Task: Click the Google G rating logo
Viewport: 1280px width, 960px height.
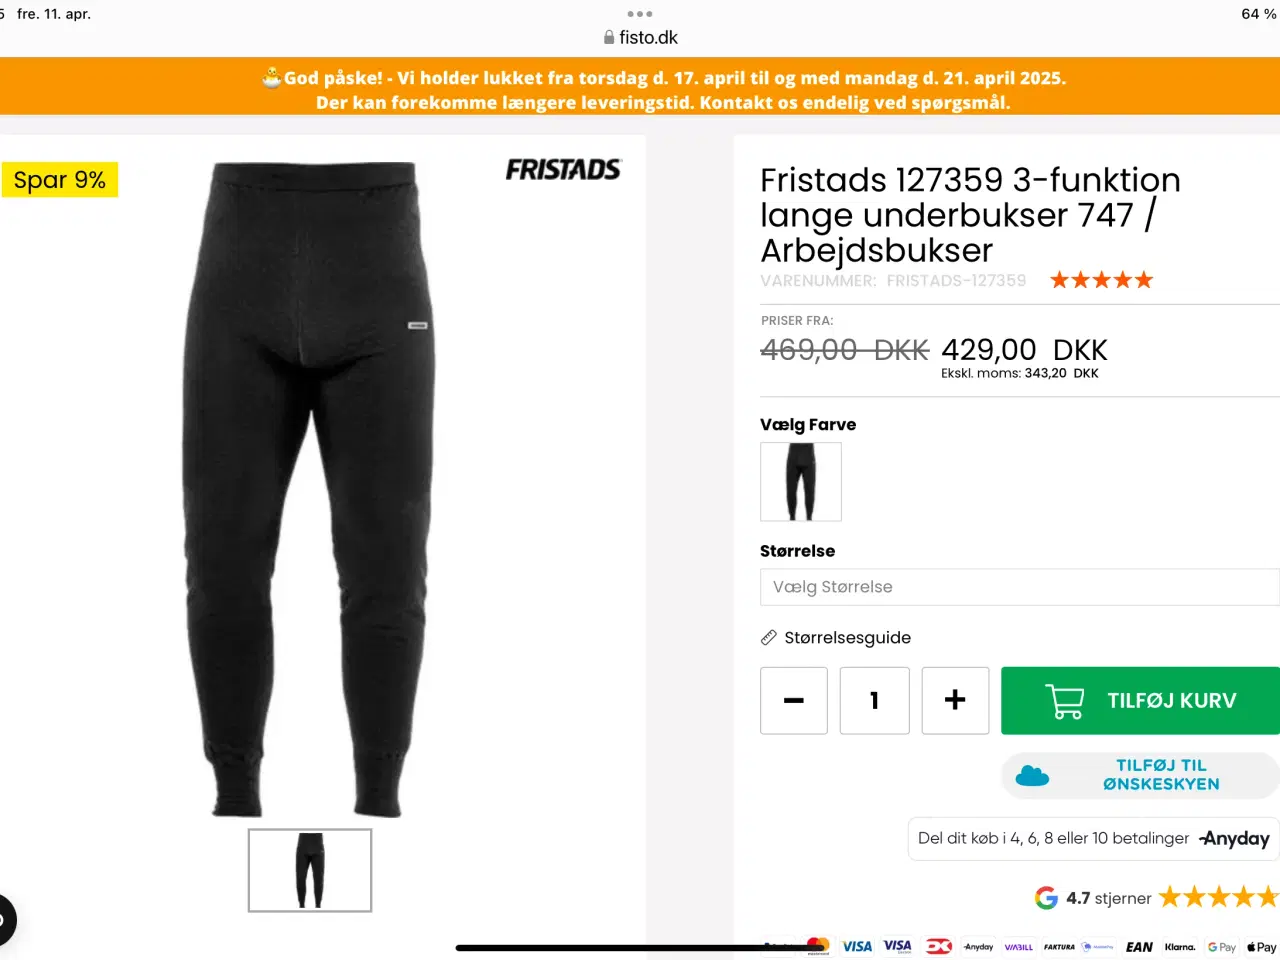Action: click(1046, 898)
